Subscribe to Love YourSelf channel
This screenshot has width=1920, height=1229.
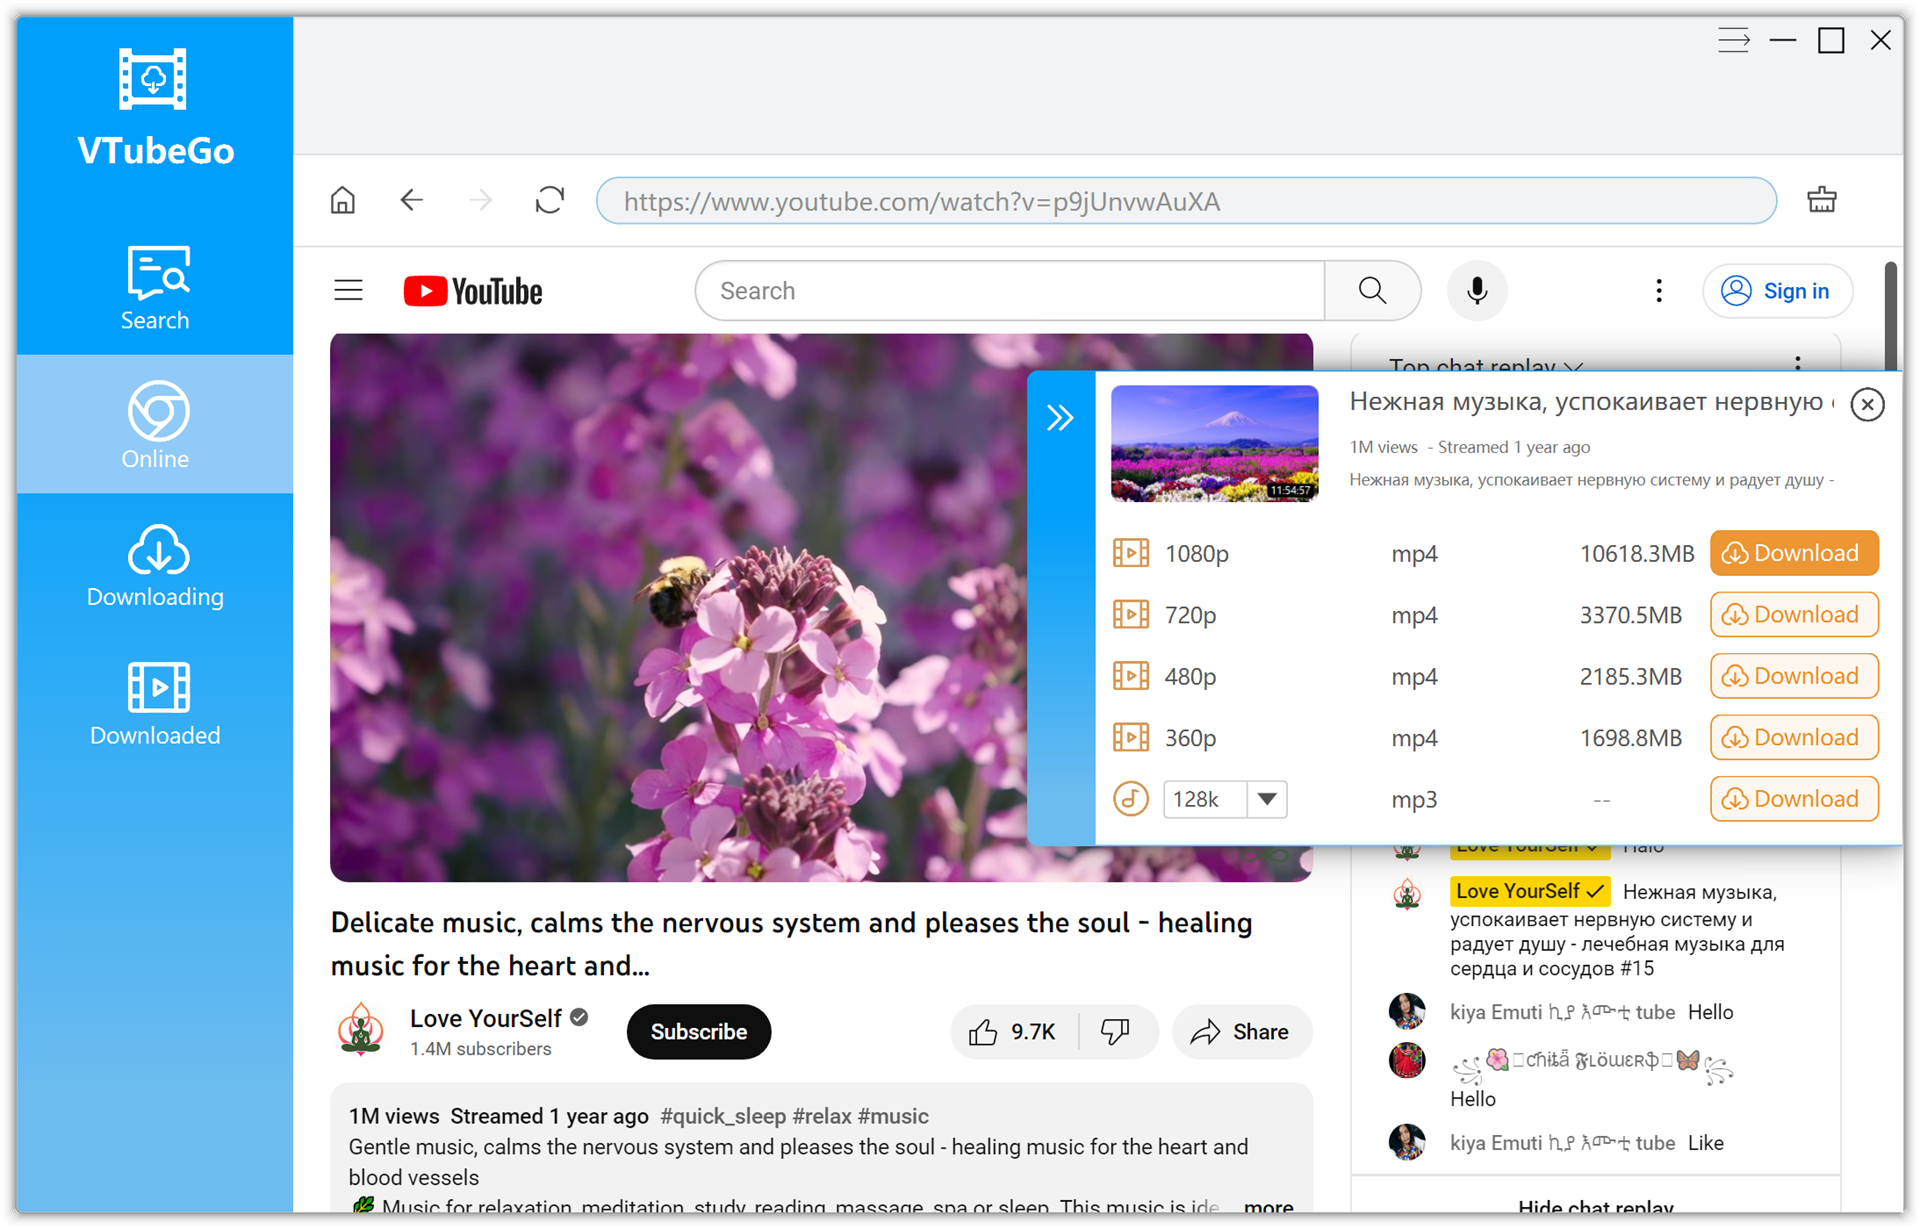coord(698,1032)
